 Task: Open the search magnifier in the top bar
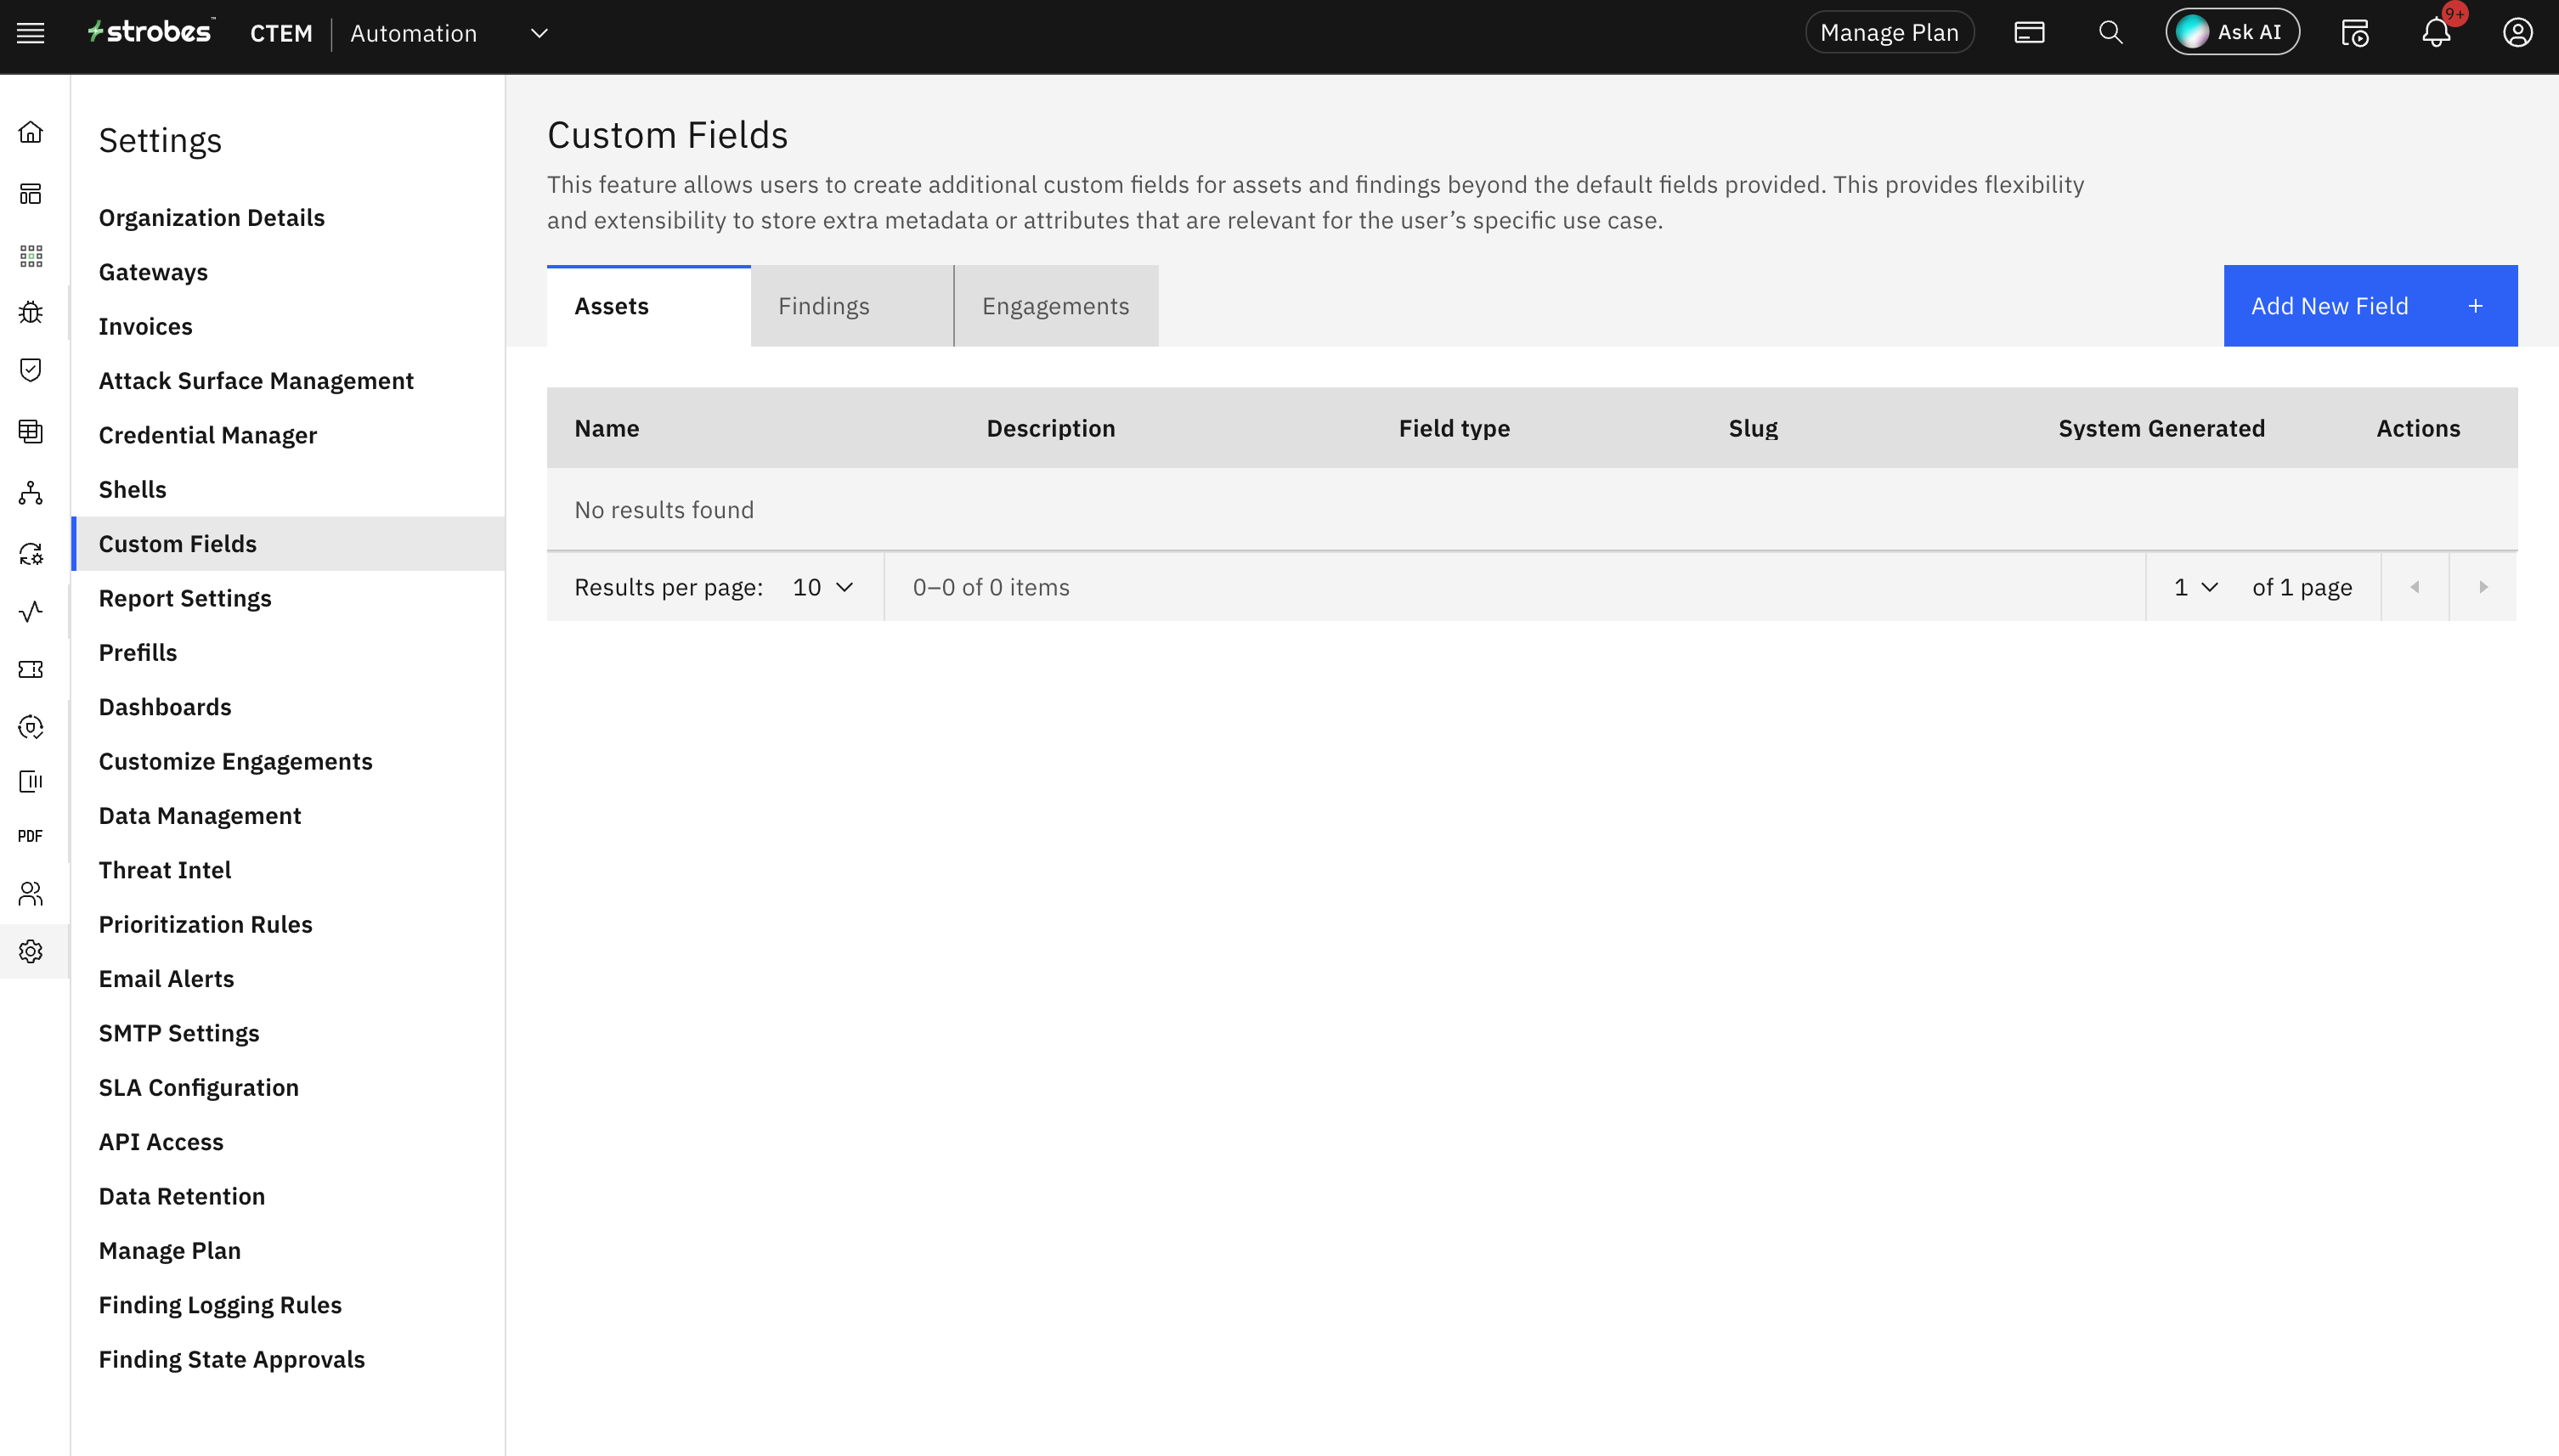pos(2110,33)
